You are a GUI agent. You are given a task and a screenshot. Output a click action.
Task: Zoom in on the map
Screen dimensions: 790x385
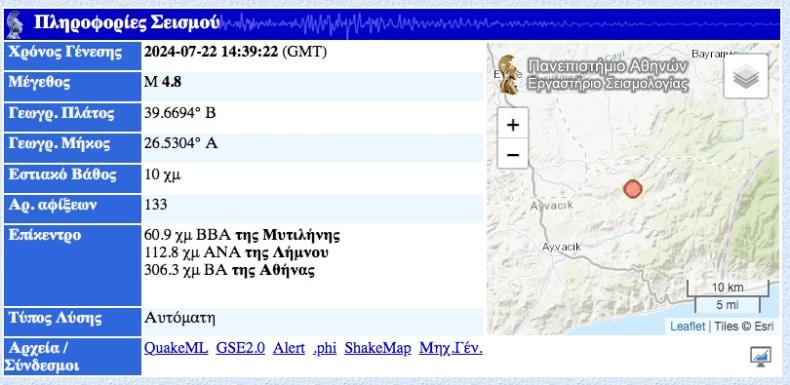coord(513,124)
